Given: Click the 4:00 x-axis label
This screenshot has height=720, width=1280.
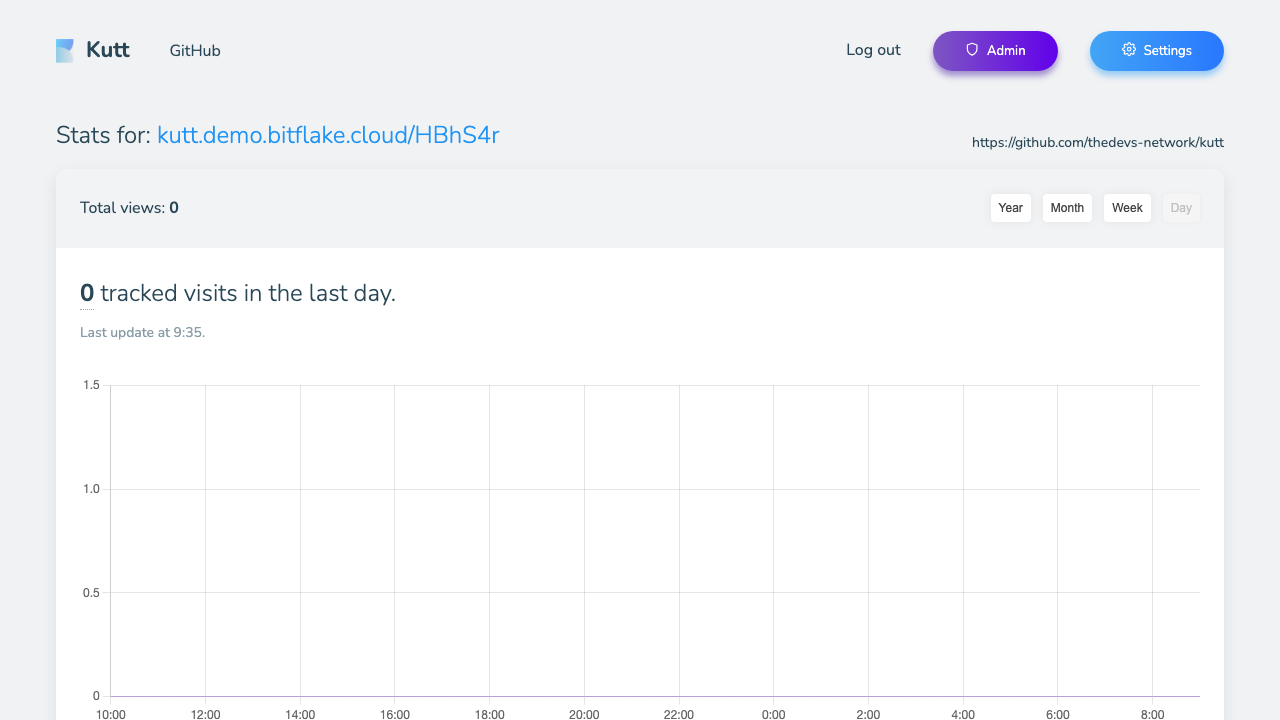Looking at the screenshot, I should tap(963, 714).
